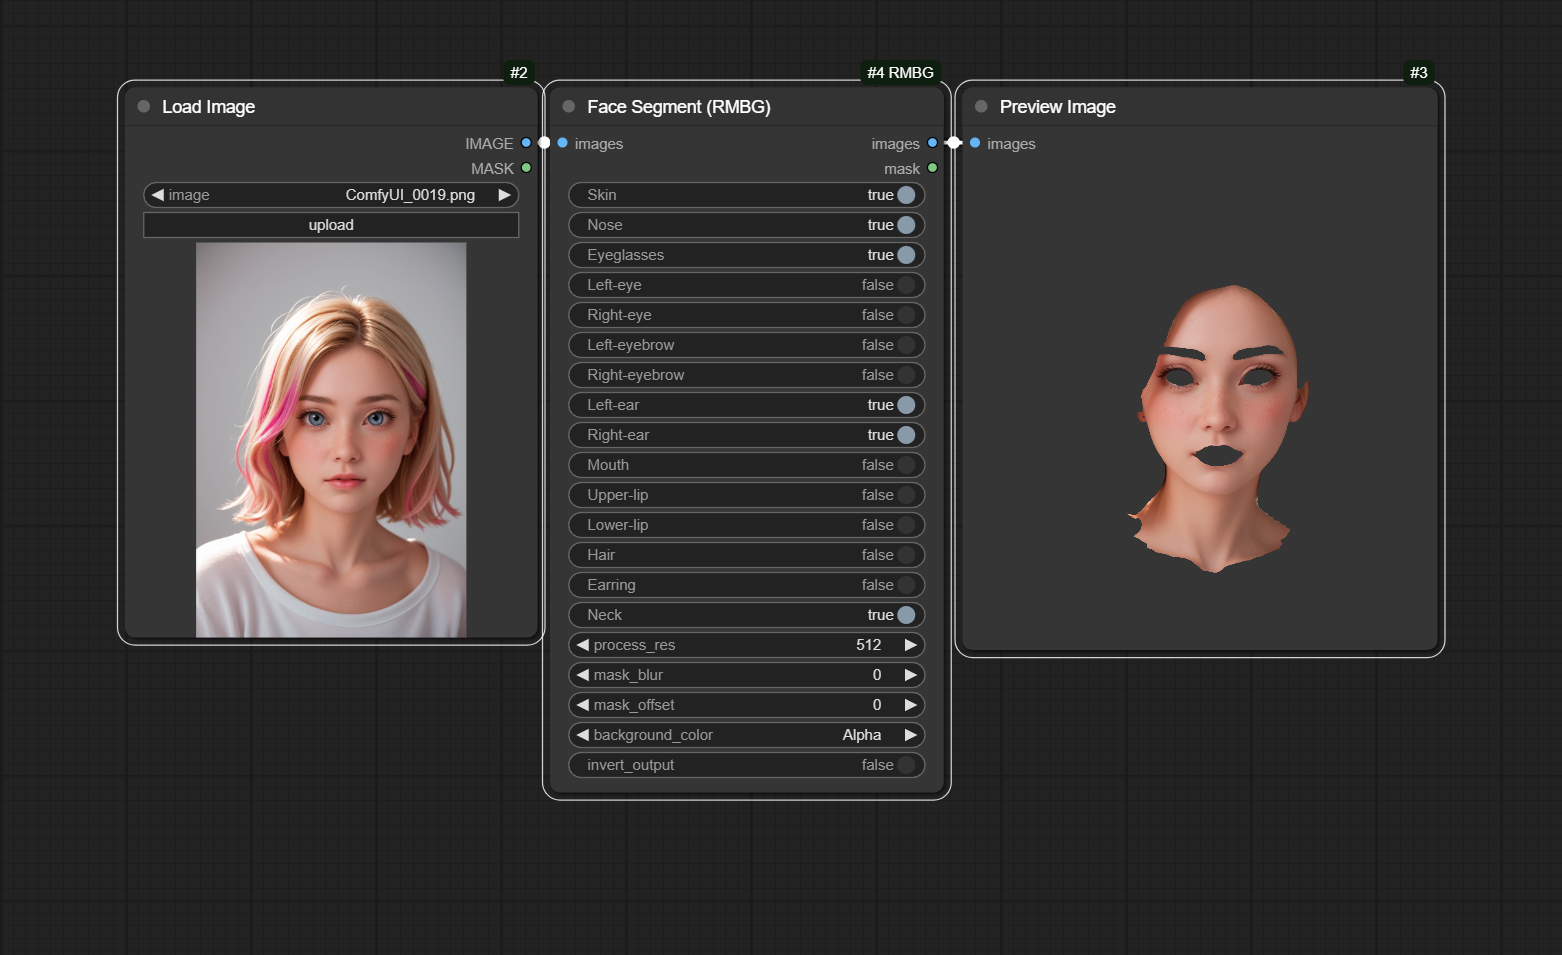This screenshot has width=1562, height=955.
Task: Toggle the Skin segment off
Action: [905, 195]
